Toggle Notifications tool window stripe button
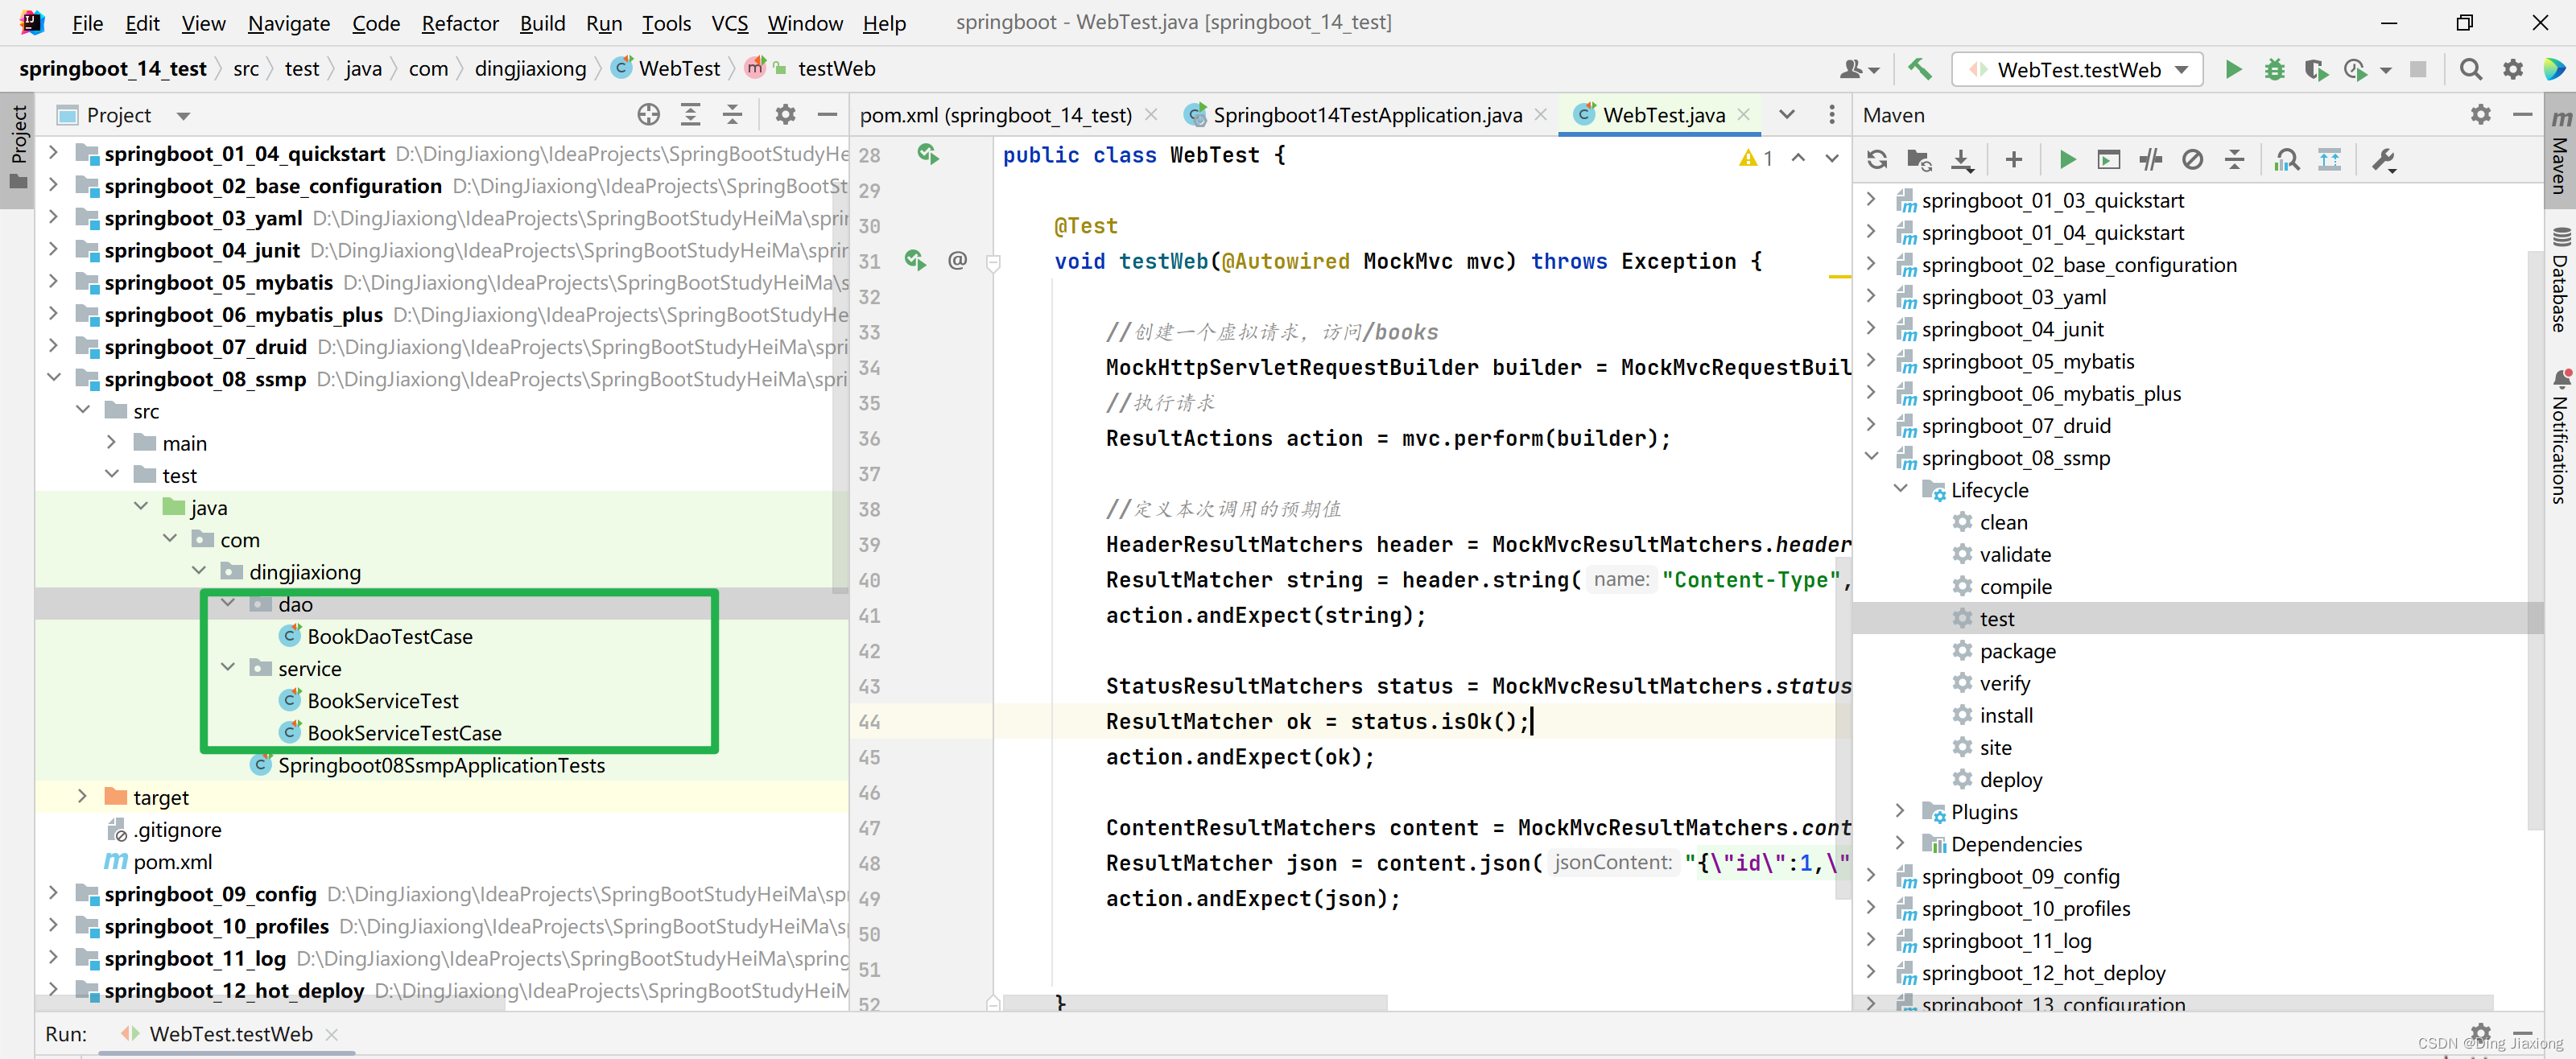 pyautogui.click(x=2559, y=437)
